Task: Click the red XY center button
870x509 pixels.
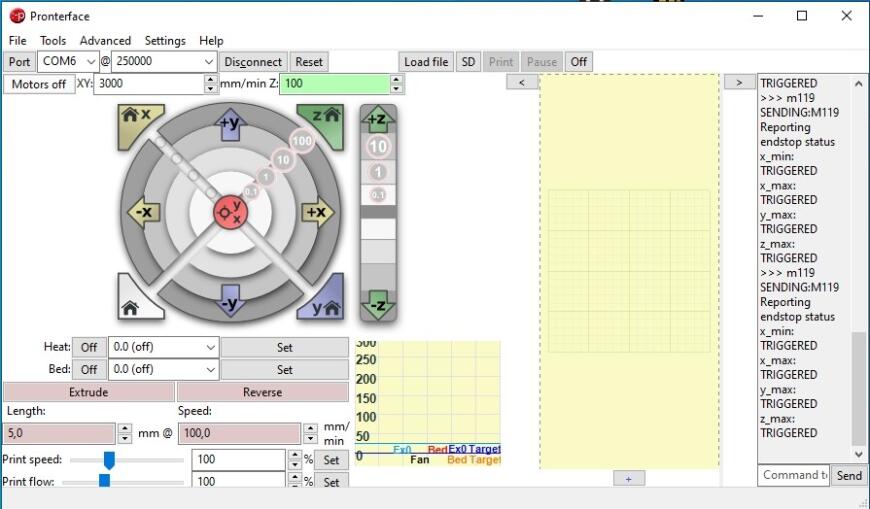Action: click(230, 212)
